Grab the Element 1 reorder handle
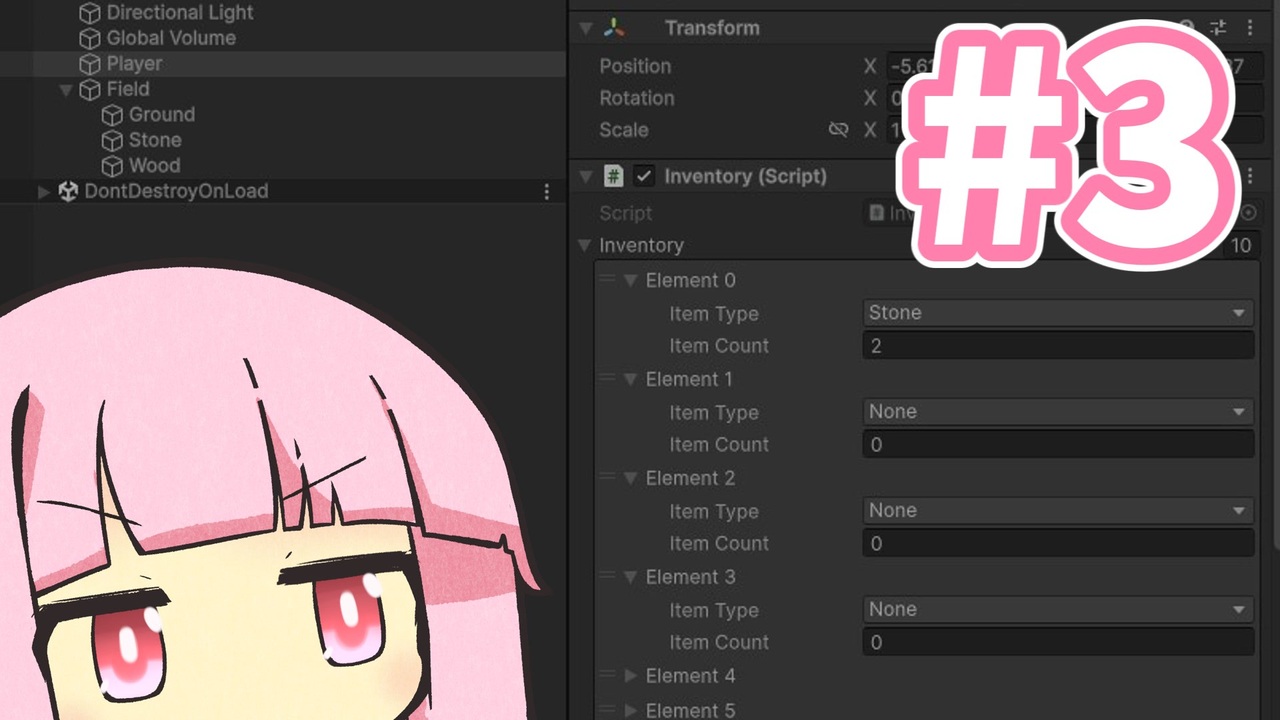Image resolution: width=1280 pixels, height=720 pixels. pyautogui.click(x=606, y=379)
